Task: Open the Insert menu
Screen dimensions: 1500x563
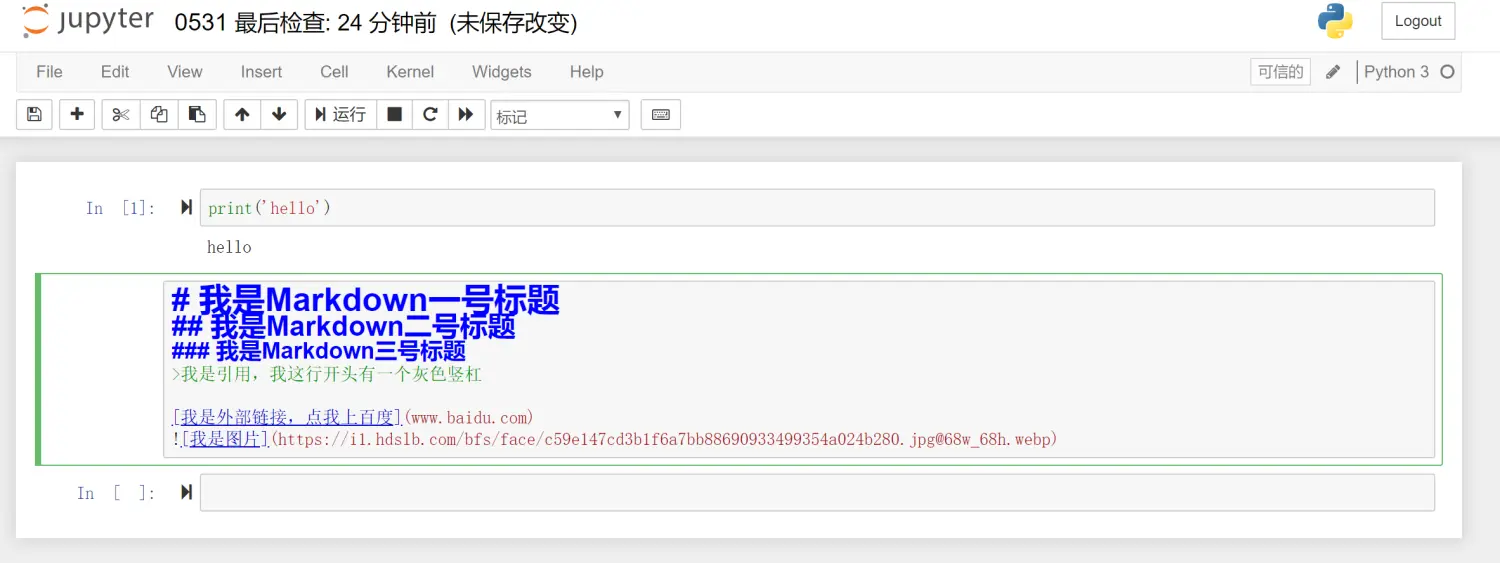Action: click(261, 72)
